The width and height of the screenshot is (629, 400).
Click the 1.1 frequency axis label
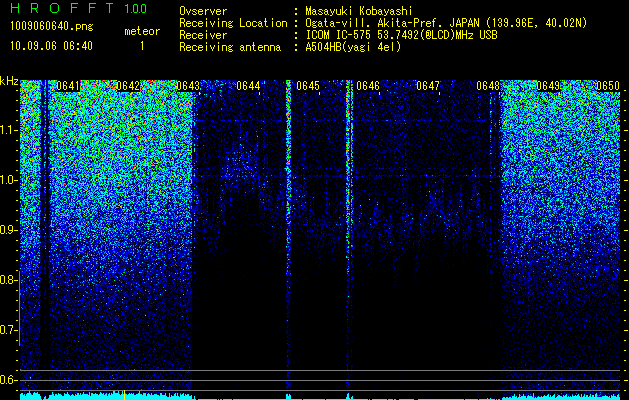(8, 130)
